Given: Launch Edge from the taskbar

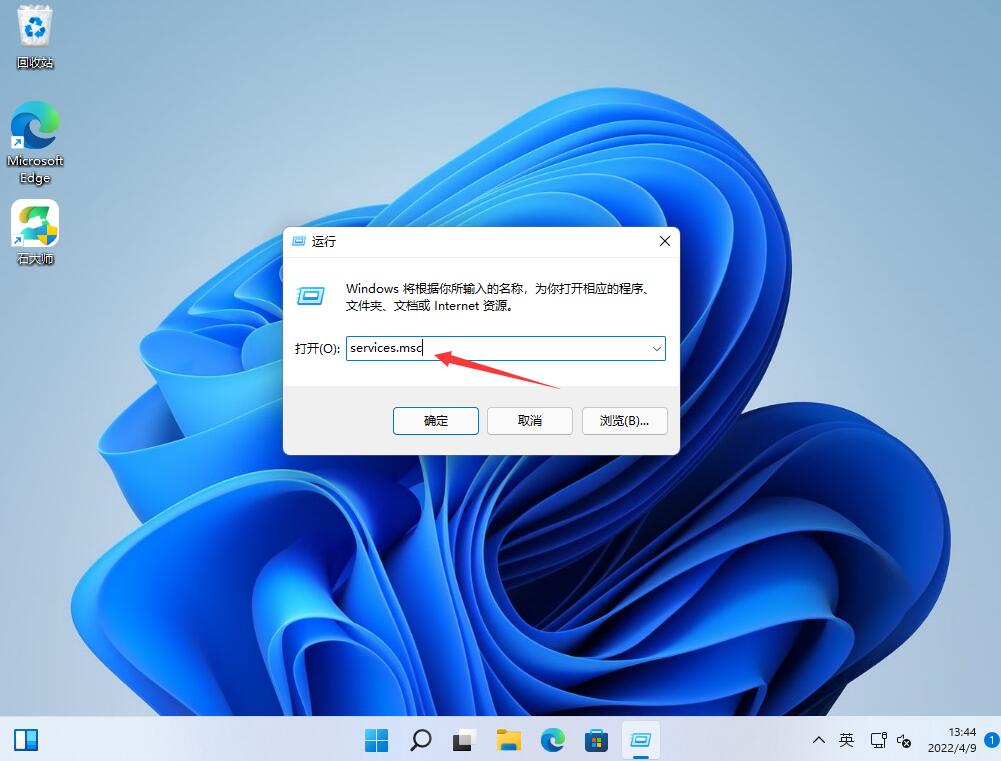Looking at the screenshot, I should click(552, 740).
